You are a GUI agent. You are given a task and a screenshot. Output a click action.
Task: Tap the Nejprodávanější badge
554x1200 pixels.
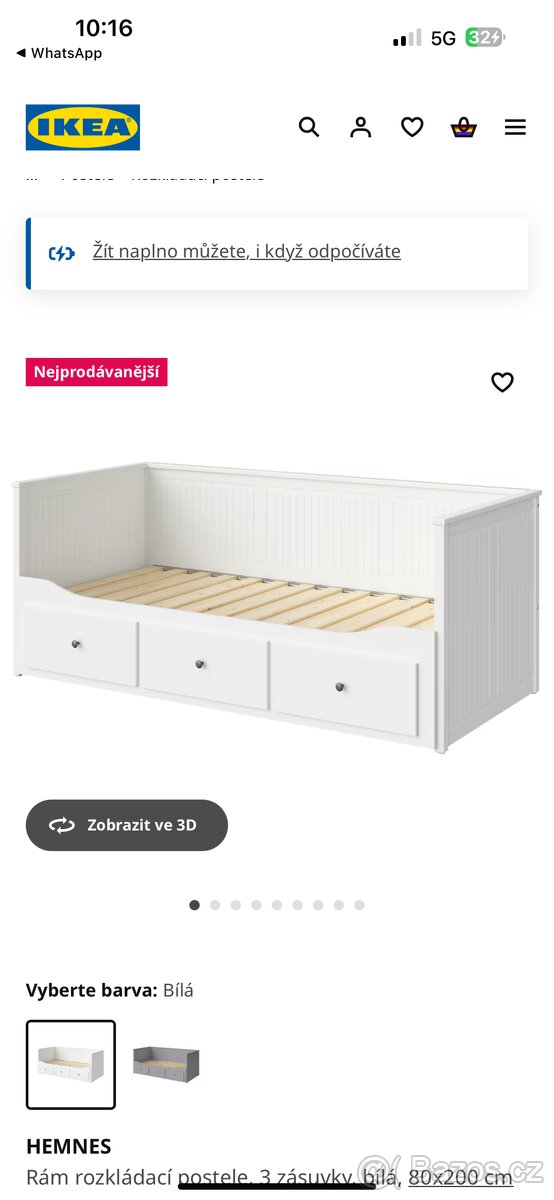click(x=96, y=372)
